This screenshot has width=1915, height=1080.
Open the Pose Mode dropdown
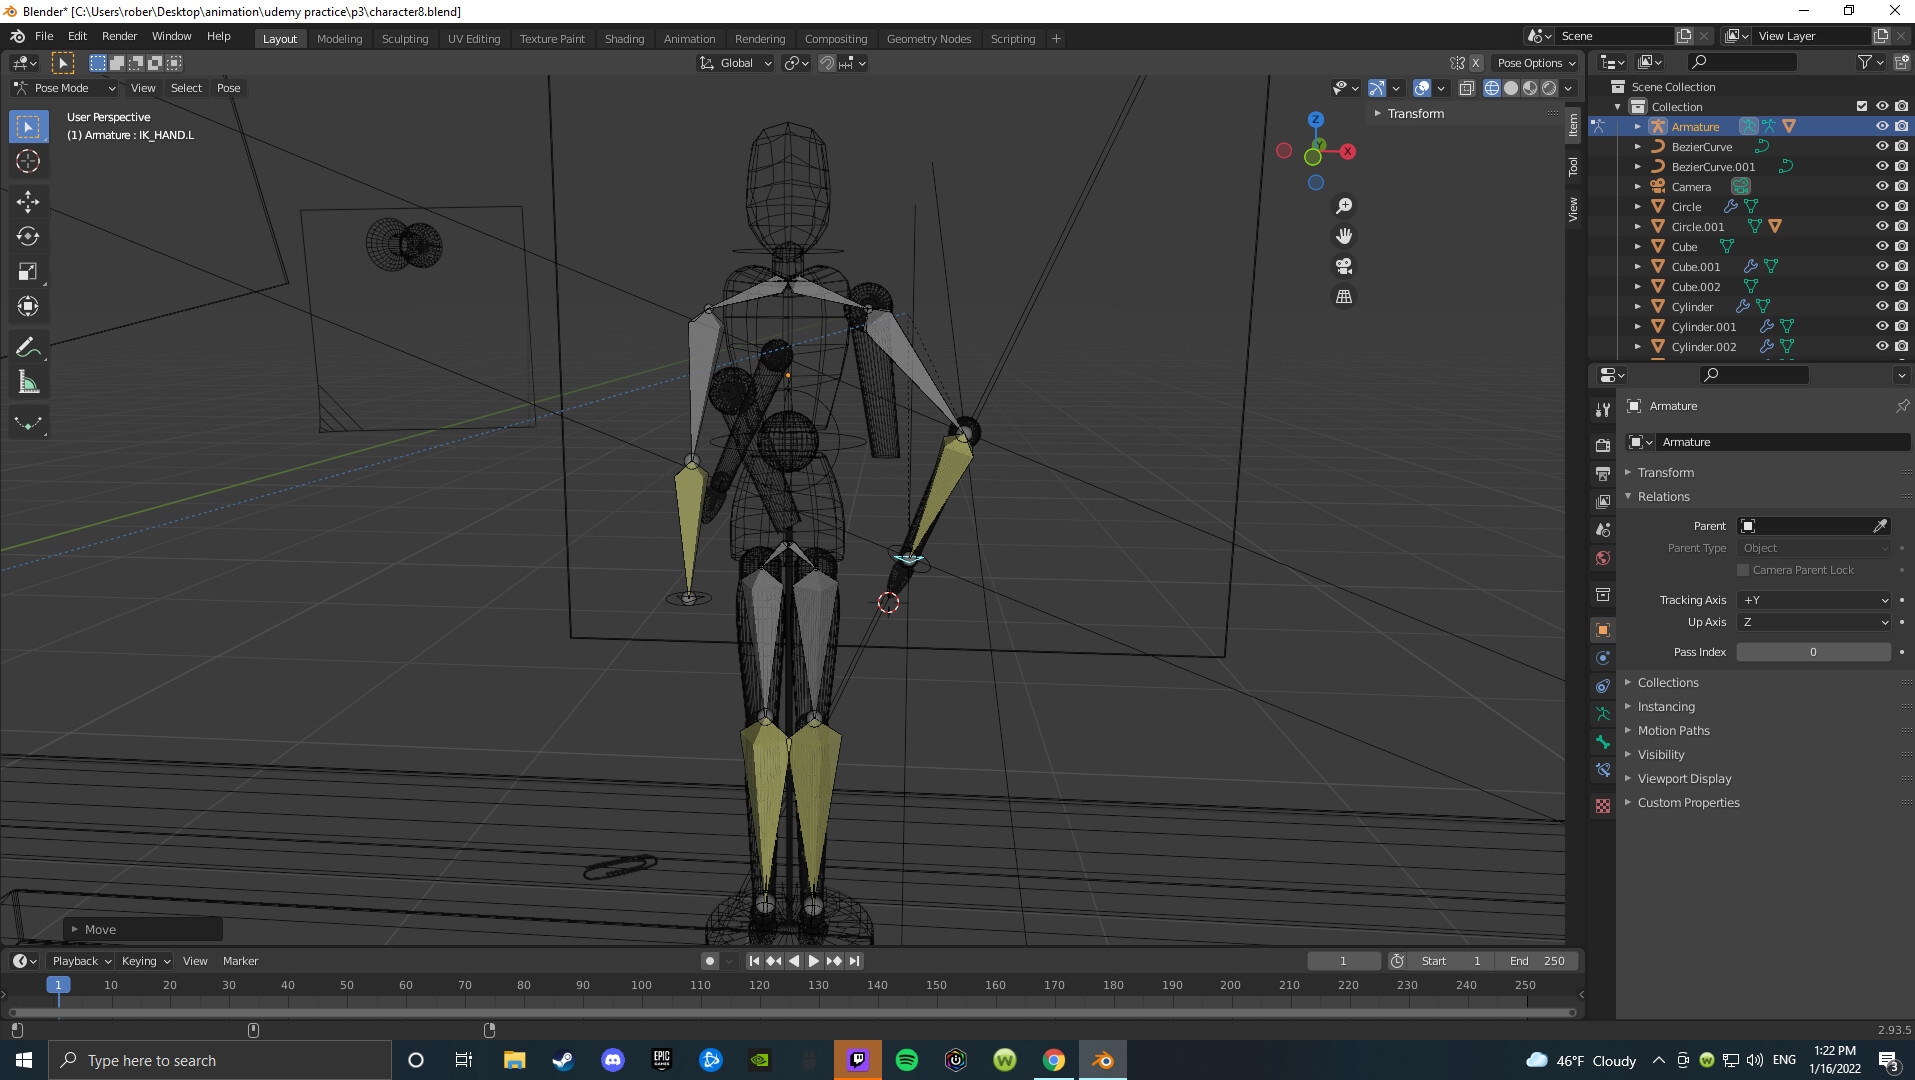click(x=65, y=88)
